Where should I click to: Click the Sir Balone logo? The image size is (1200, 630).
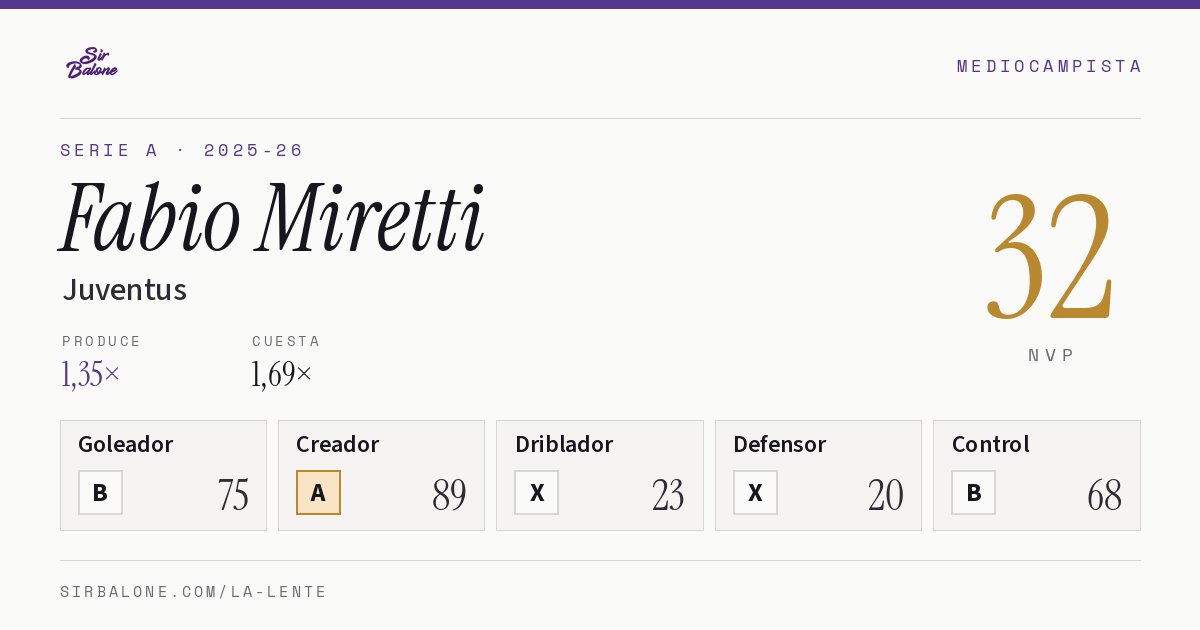point(92,63)
